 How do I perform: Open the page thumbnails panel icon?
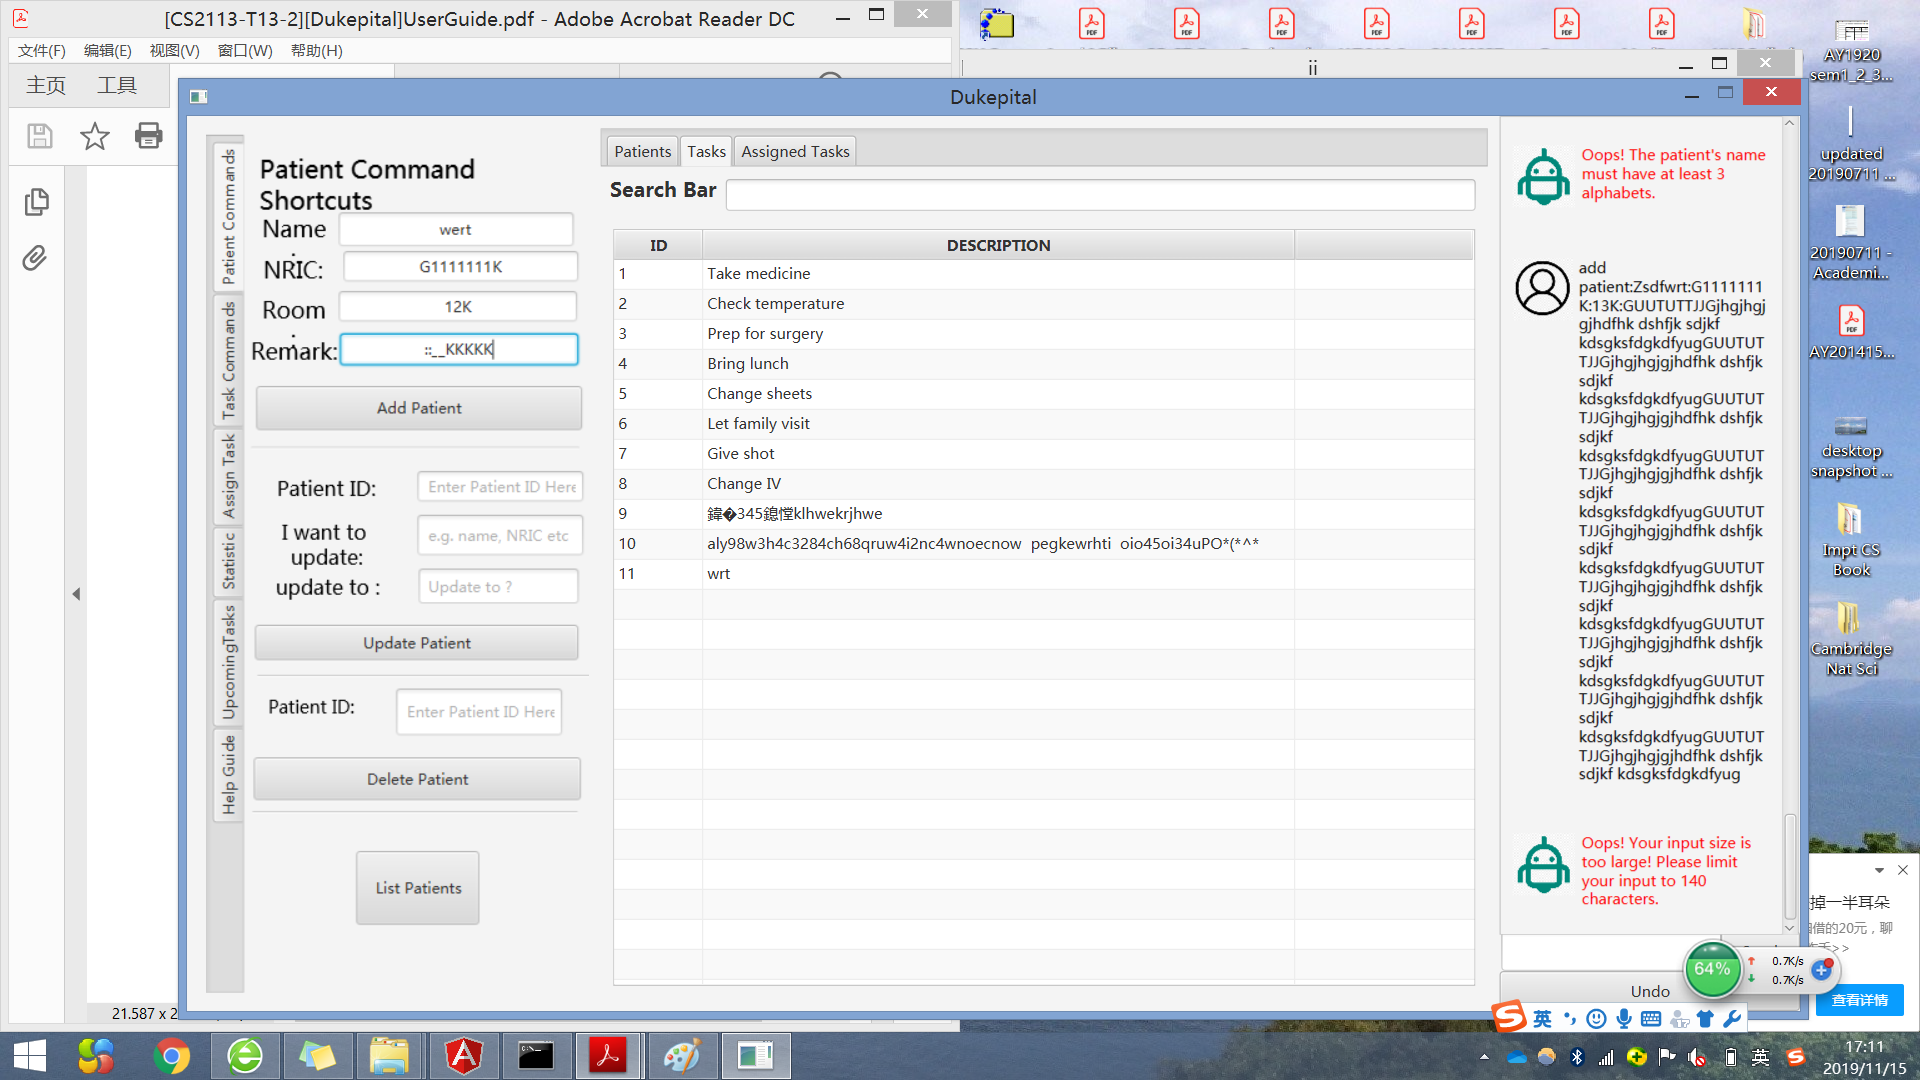tap(36, 202)
